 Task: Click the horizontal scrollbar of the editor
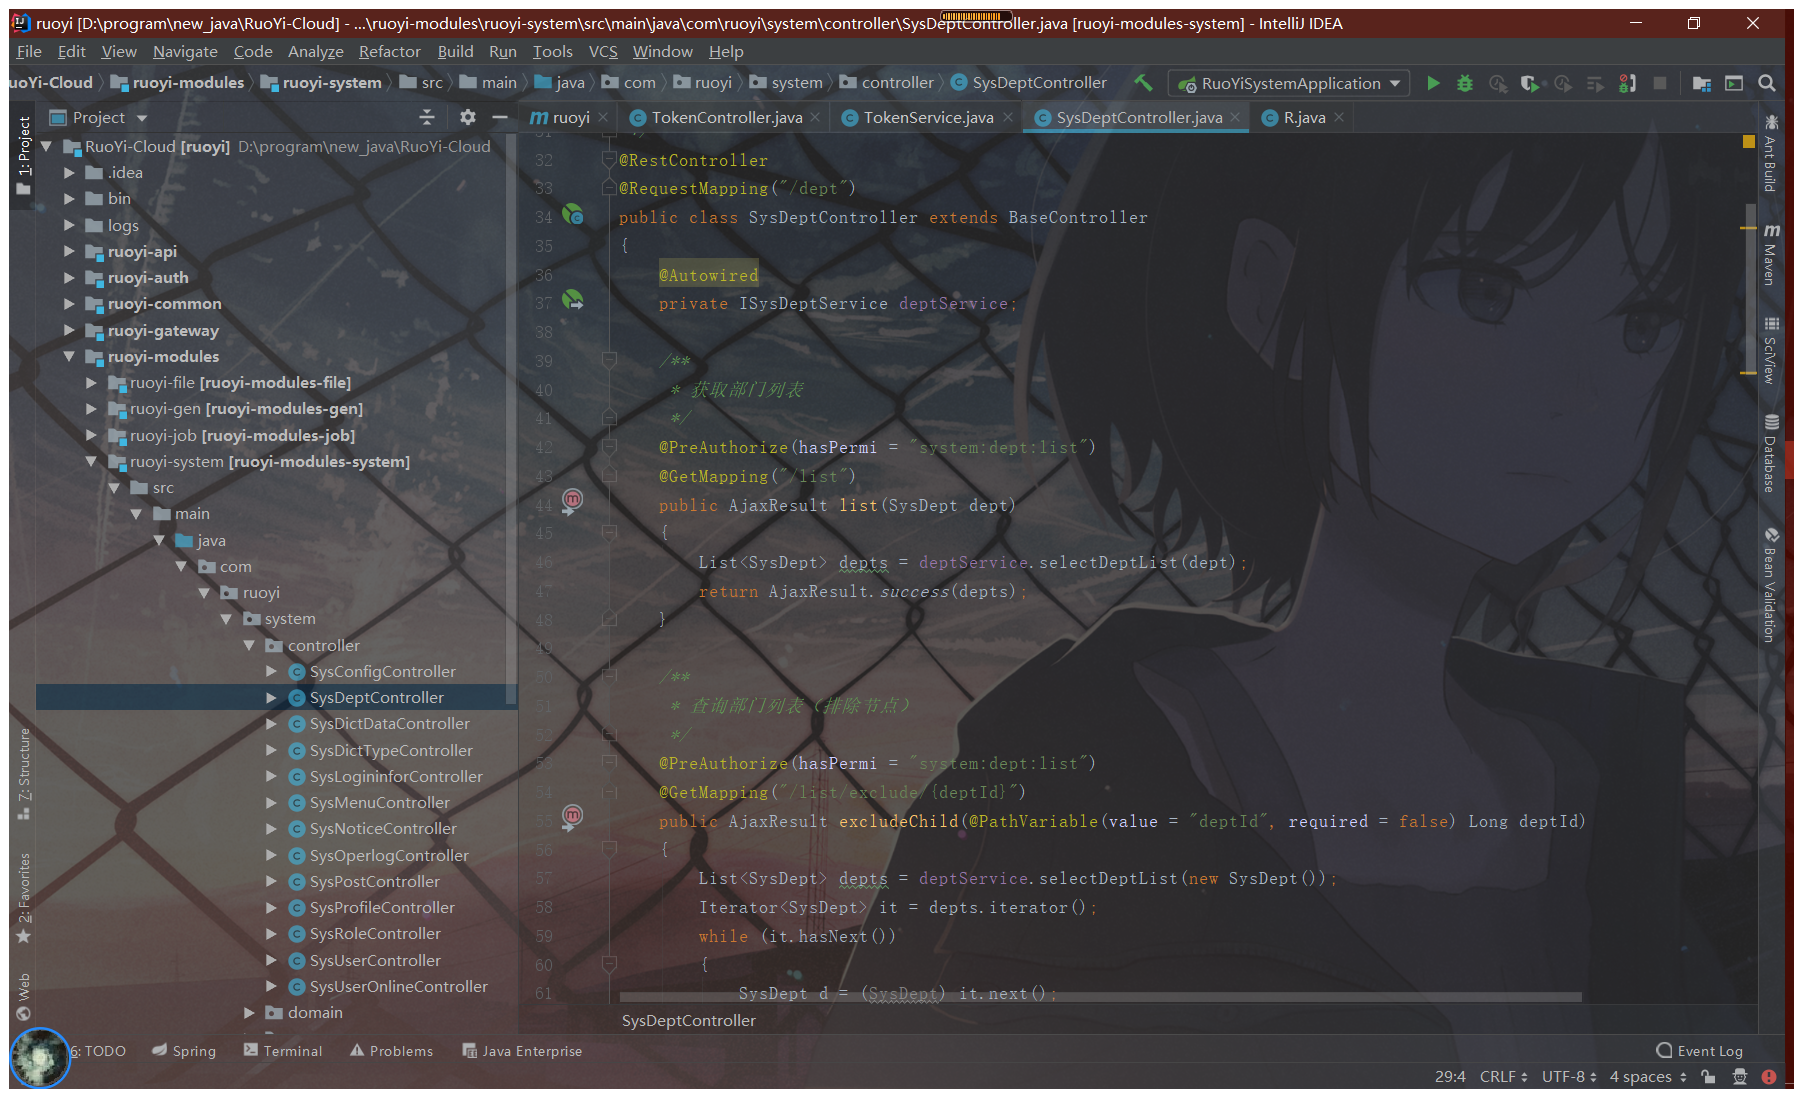[x=1100, y=997]
